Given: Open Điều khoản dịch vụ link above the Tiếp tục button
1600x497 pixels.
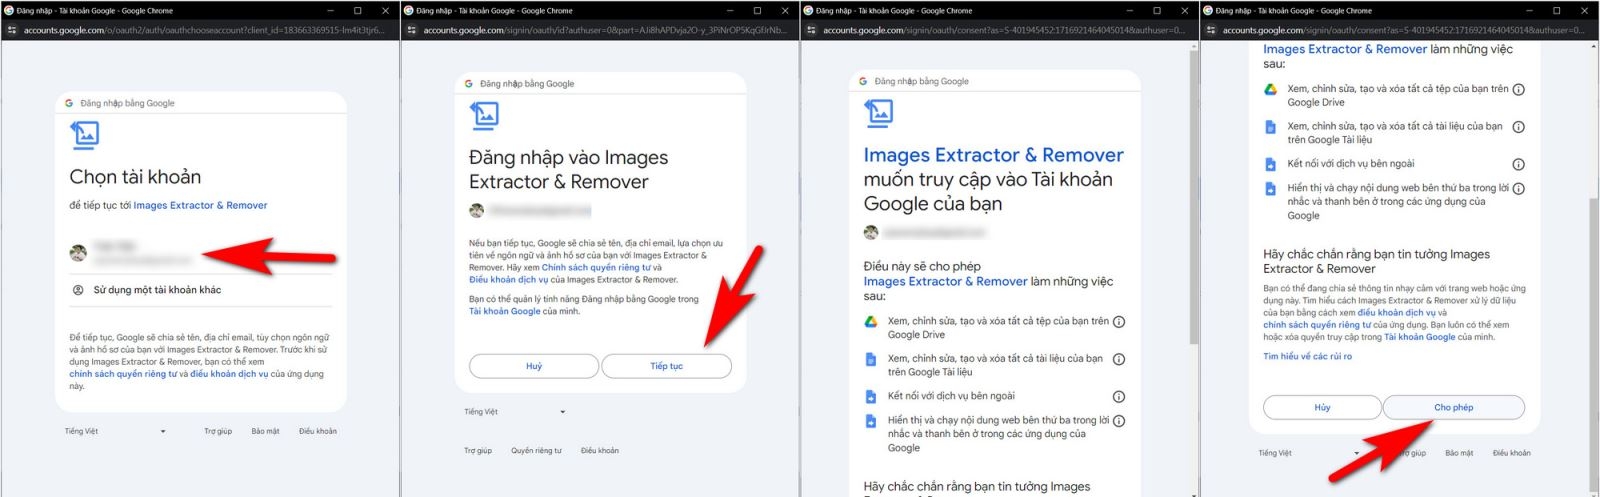Looking at the screenshot, I should coord(509,280).
